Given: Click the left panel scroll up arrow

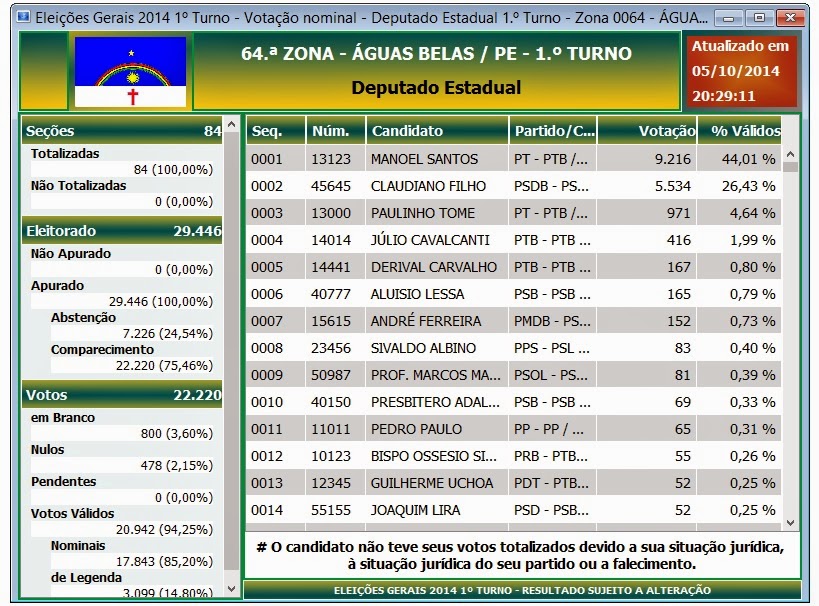Looking at the screenshot, I should pos(232,124).
